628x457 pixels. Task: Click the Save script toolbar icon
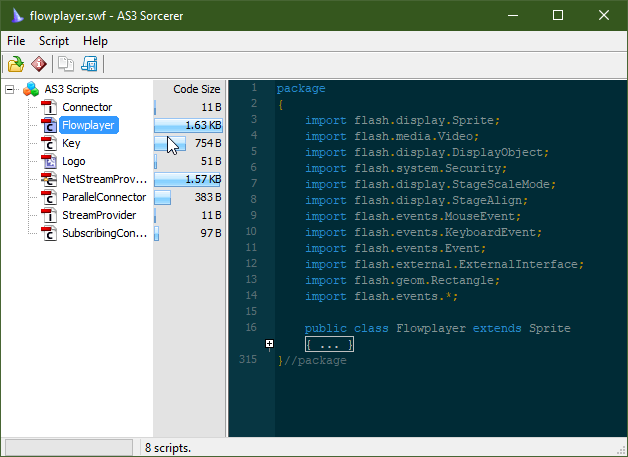click(89, 64)
